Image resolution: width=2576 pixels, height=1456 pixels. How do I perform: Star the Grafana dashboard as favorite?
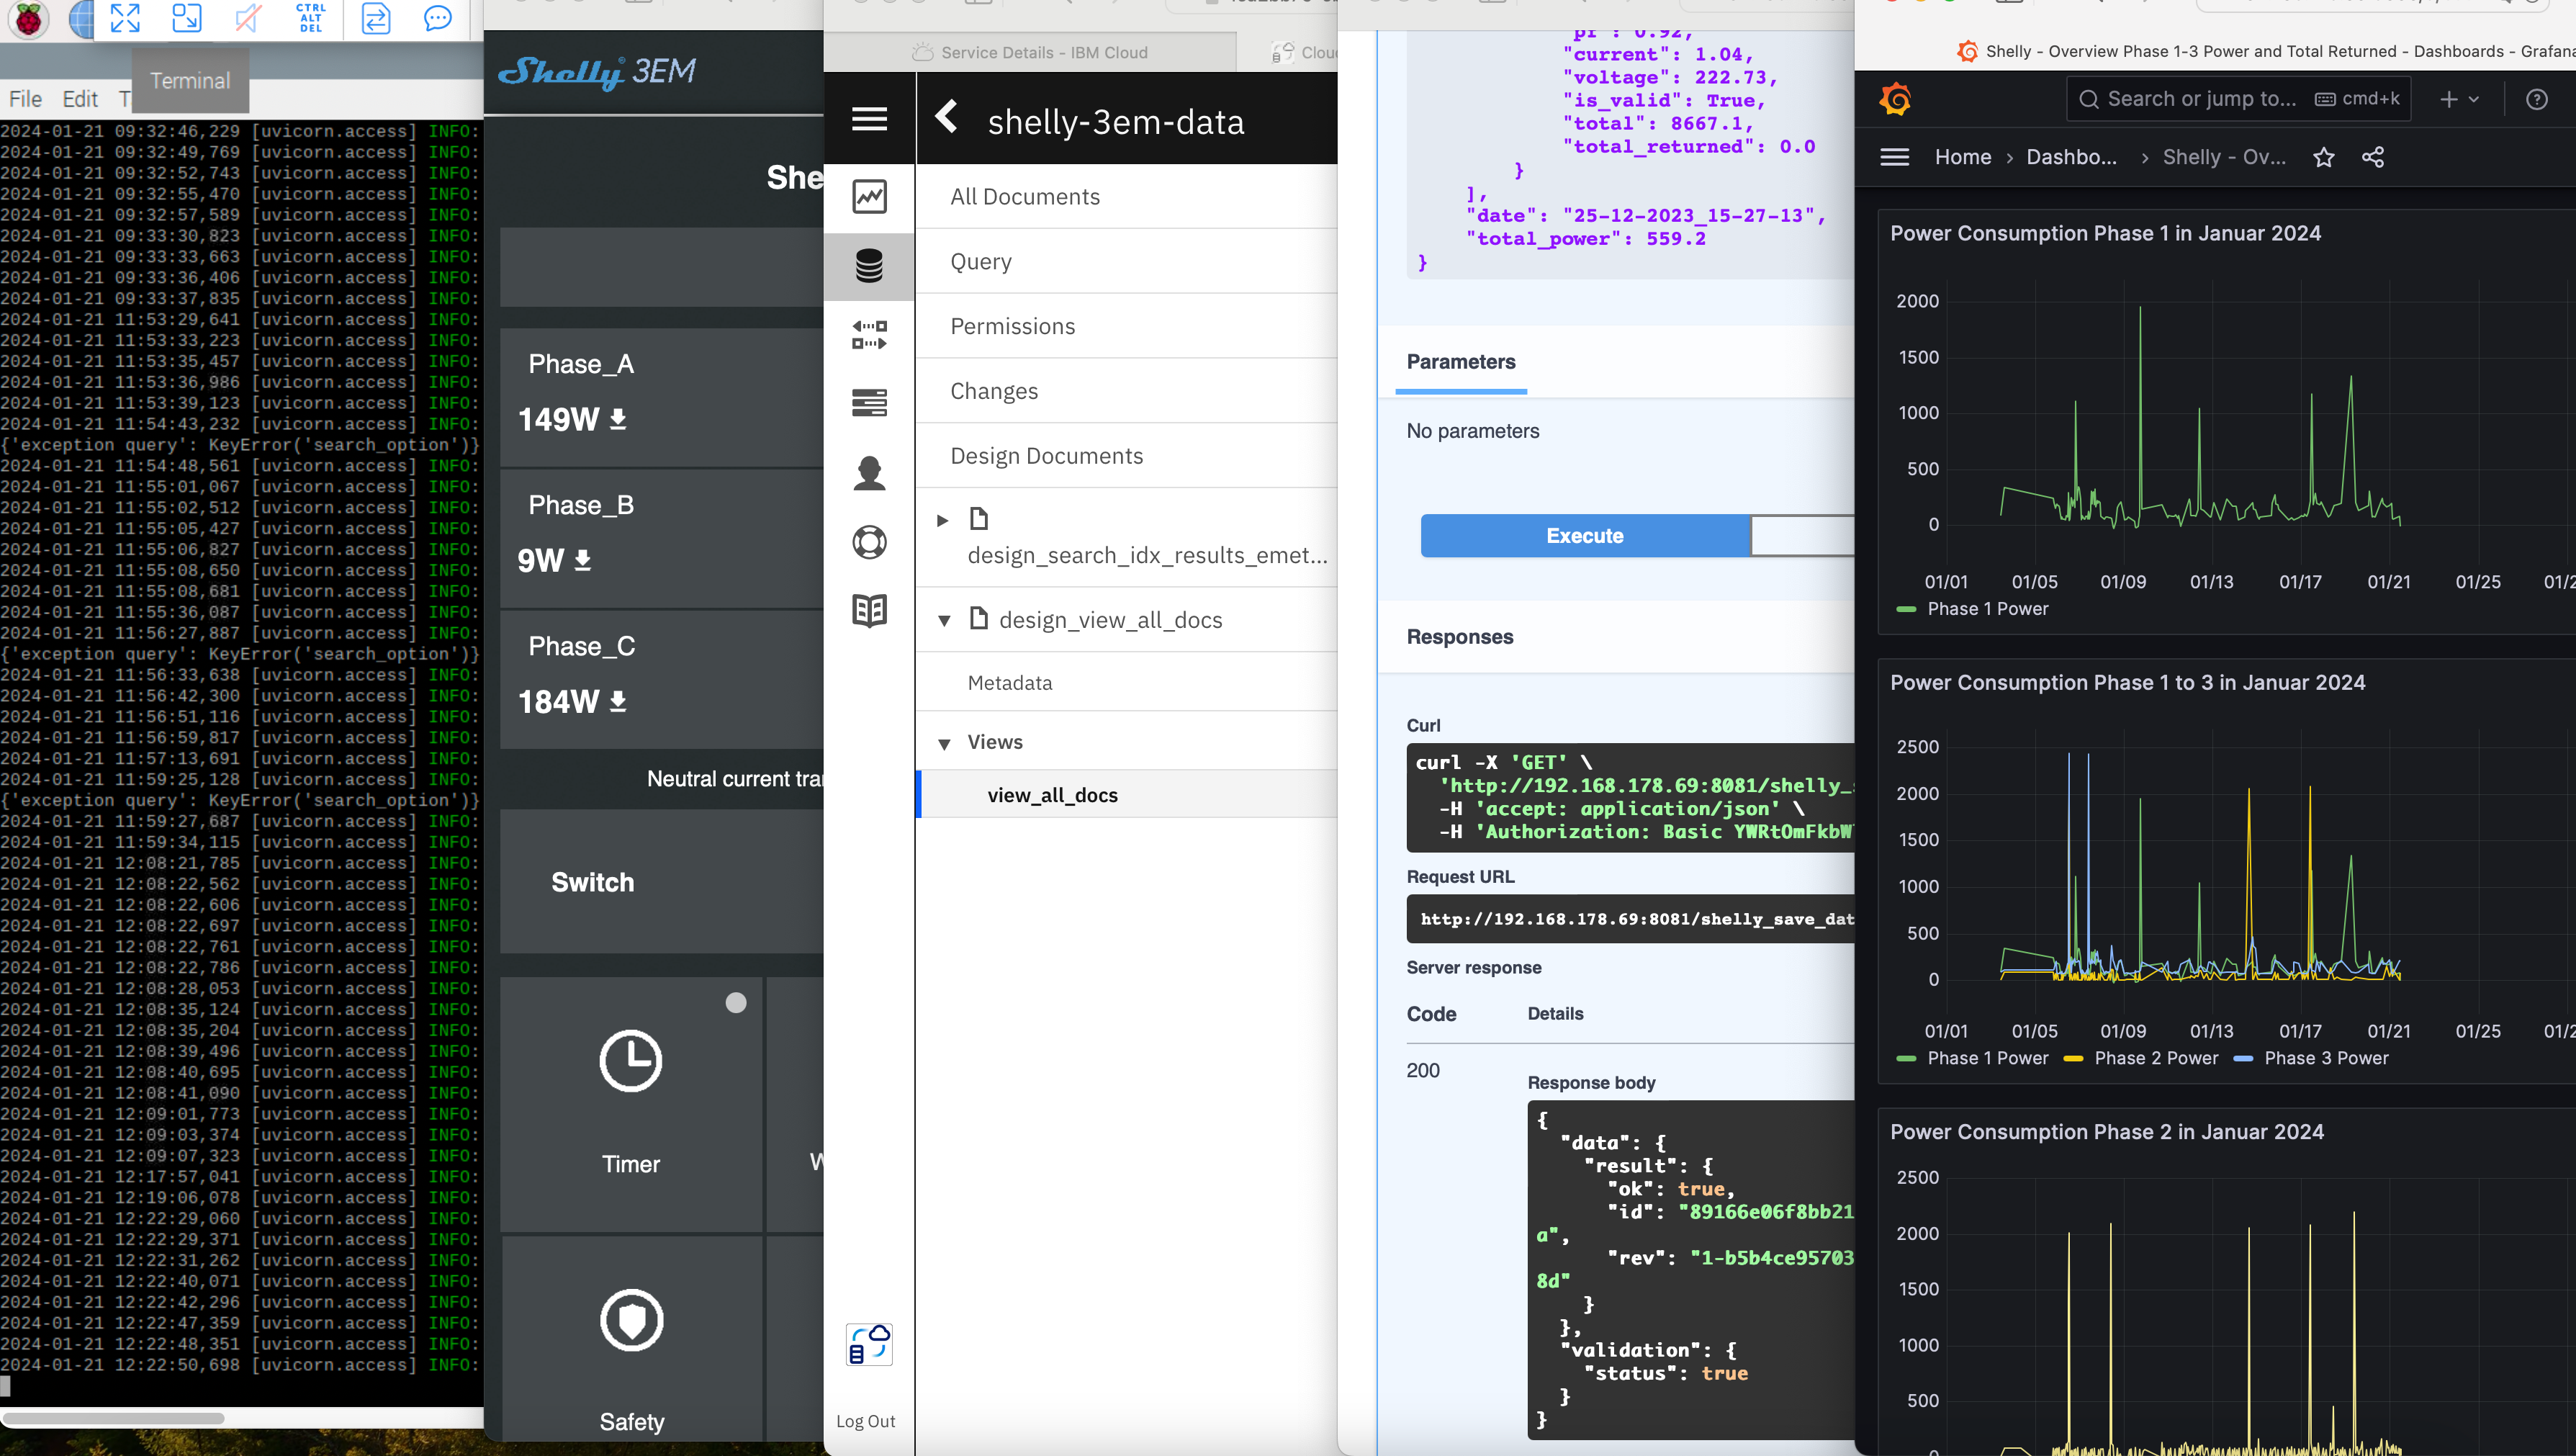click(2323, 158)
